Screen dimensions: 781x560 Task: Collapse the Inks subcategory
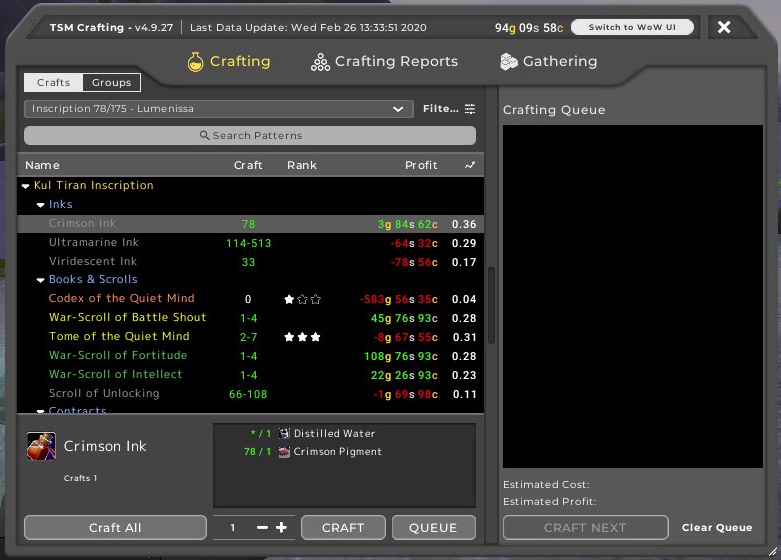40,205
